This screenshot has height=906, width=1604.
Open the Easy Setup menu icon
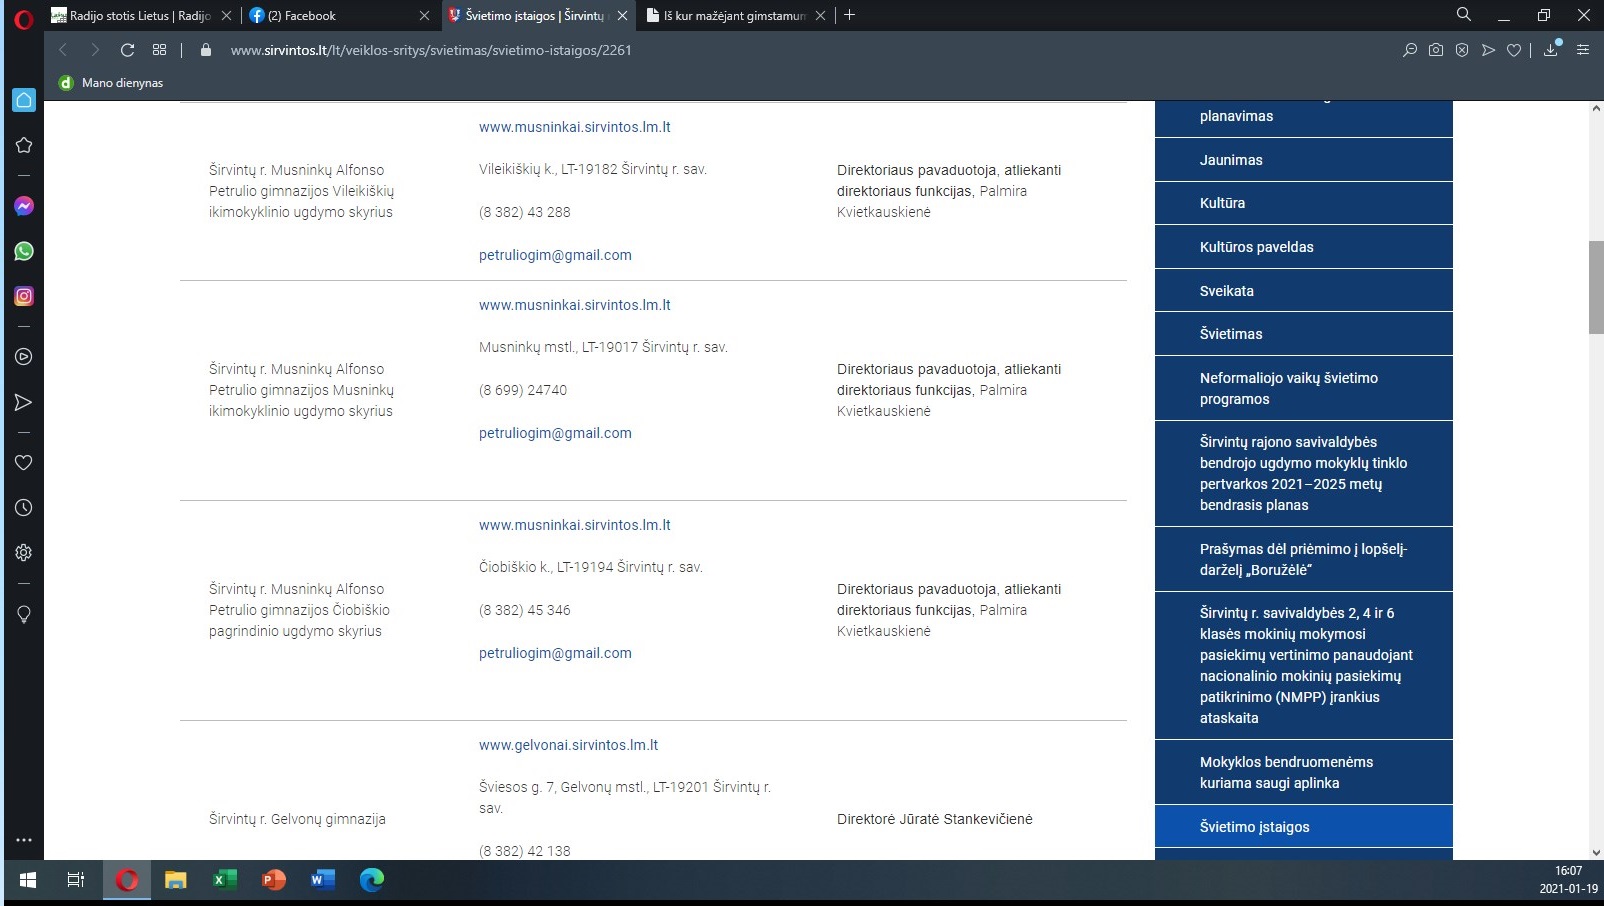point(1583,50)
